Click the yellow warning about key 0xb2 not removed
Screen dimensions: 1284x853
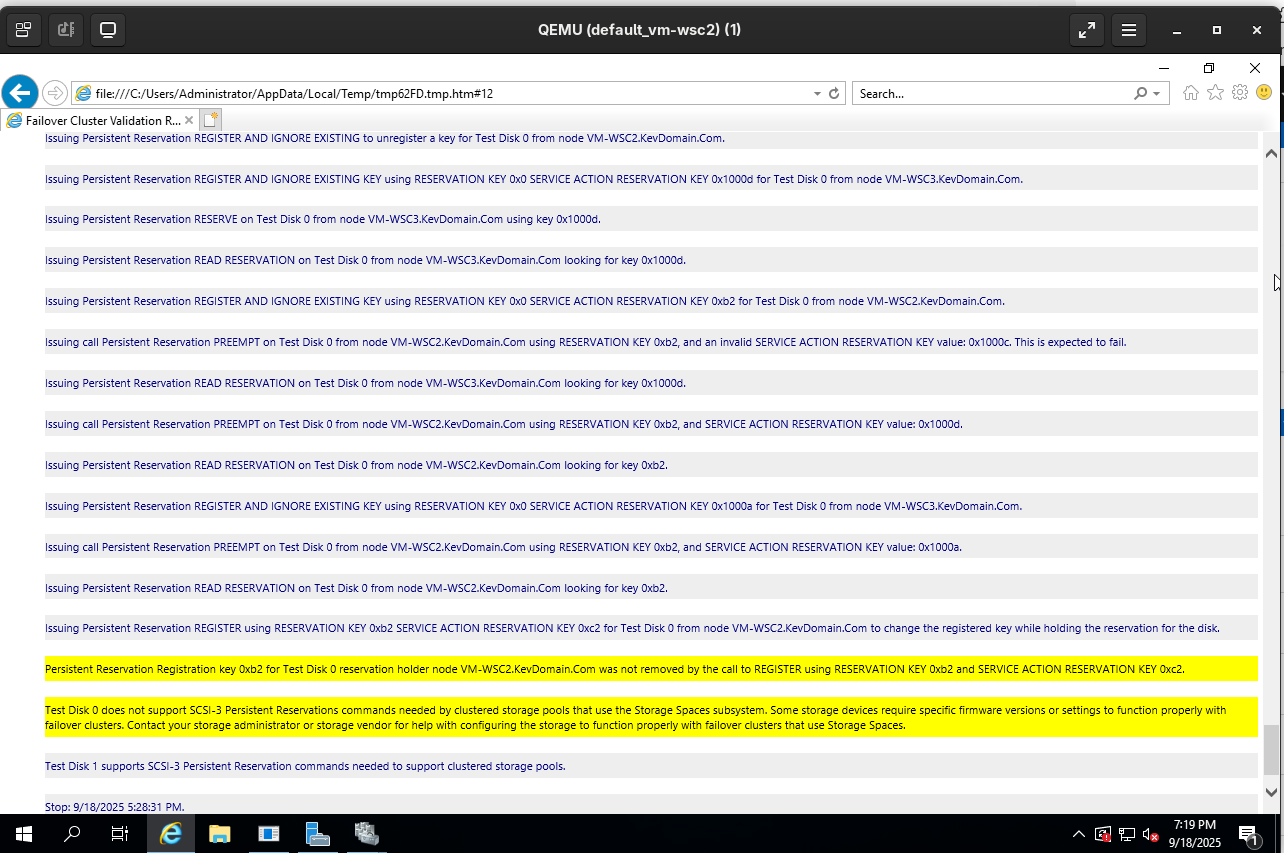pos(651,669)
